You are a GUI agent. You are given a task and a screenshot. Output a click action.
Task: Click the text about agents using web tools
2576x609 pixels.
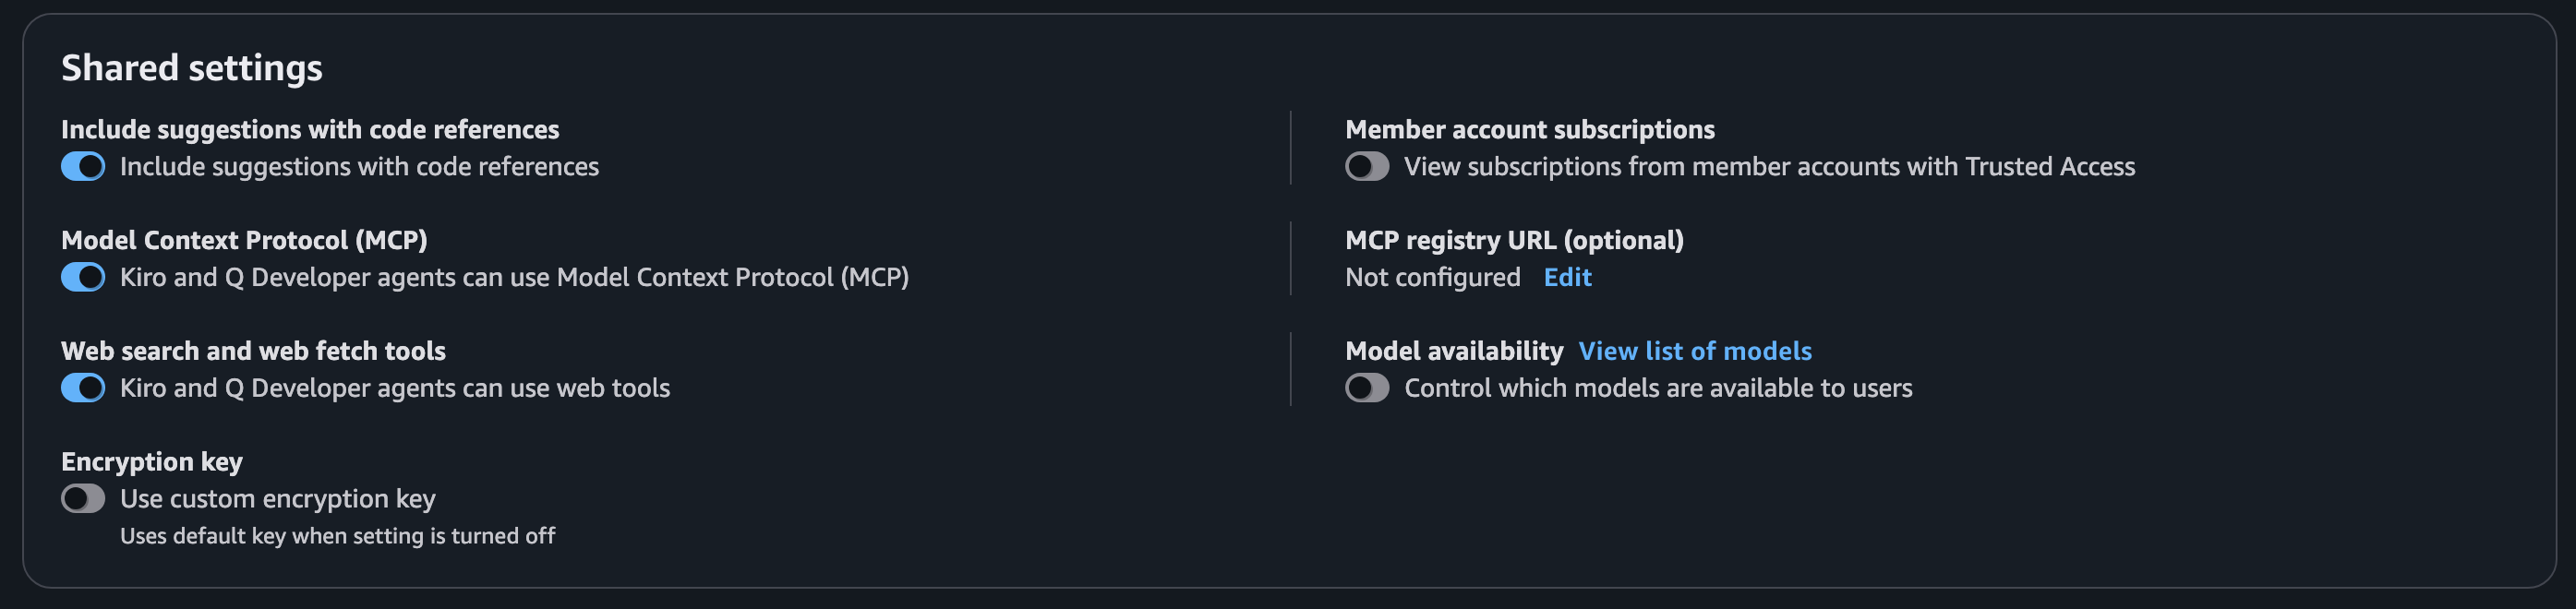click(x=396, y=388)
